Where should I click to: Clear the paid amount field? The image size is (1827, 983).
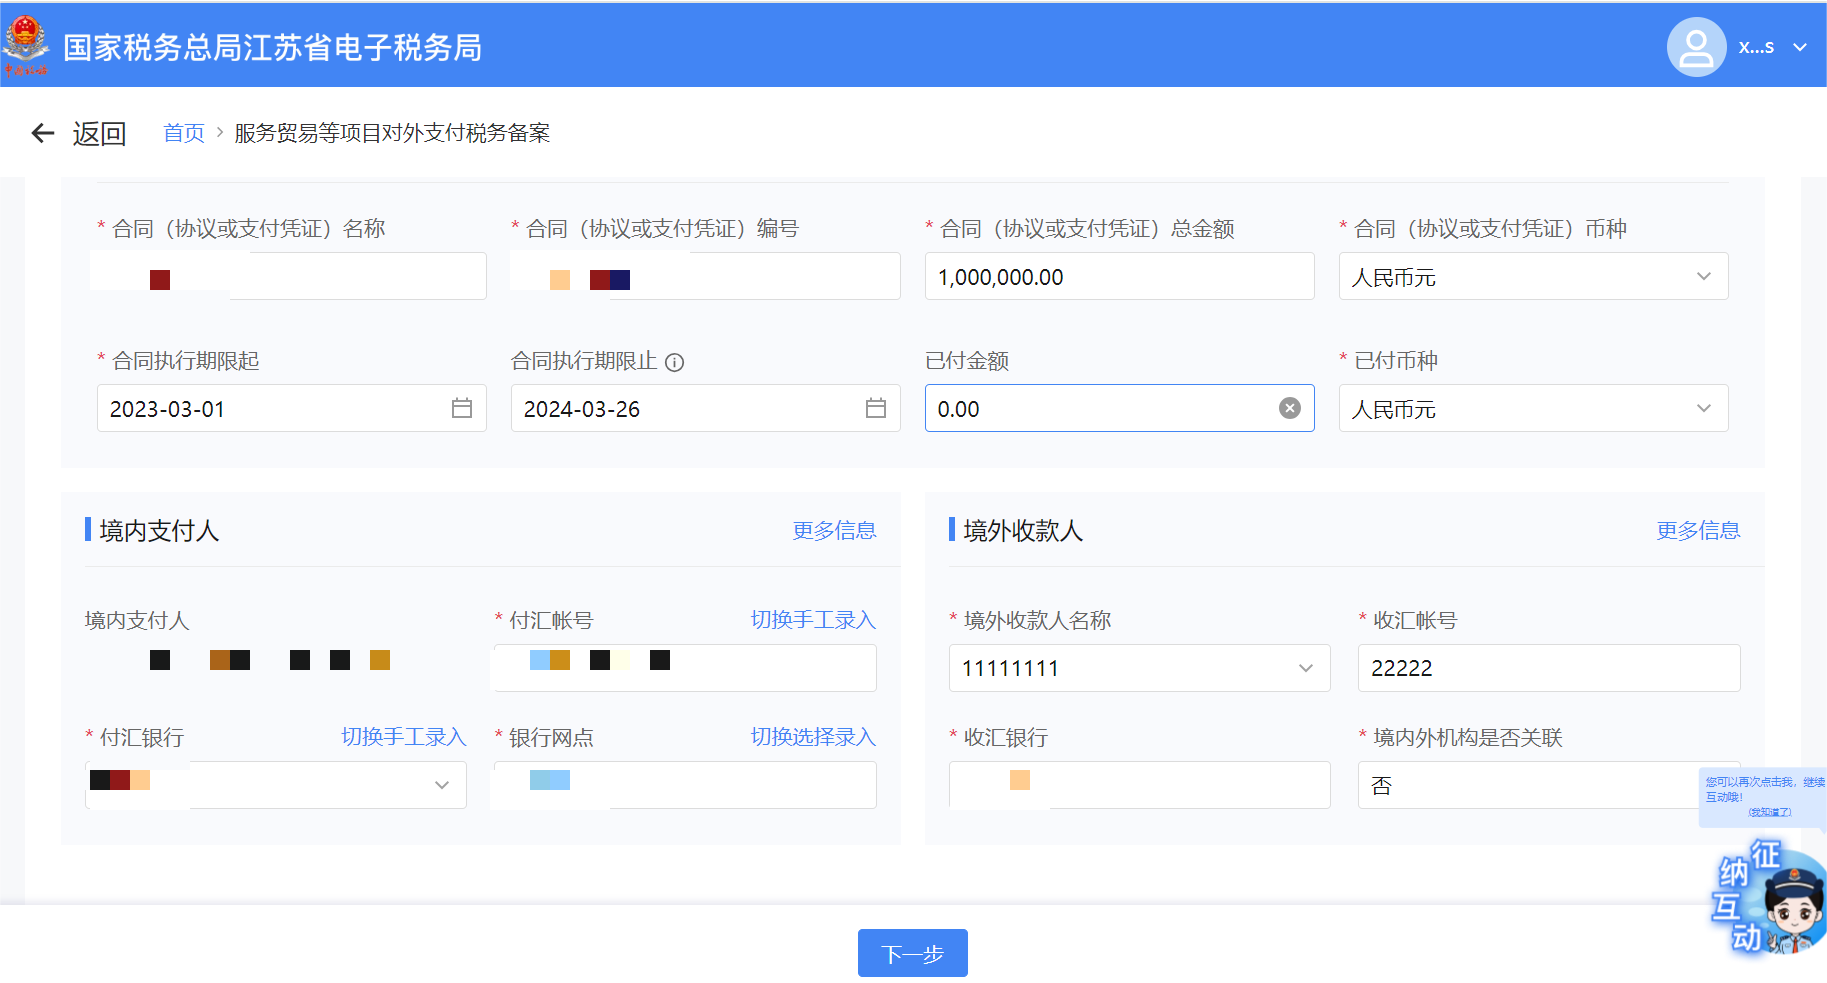1289,408
